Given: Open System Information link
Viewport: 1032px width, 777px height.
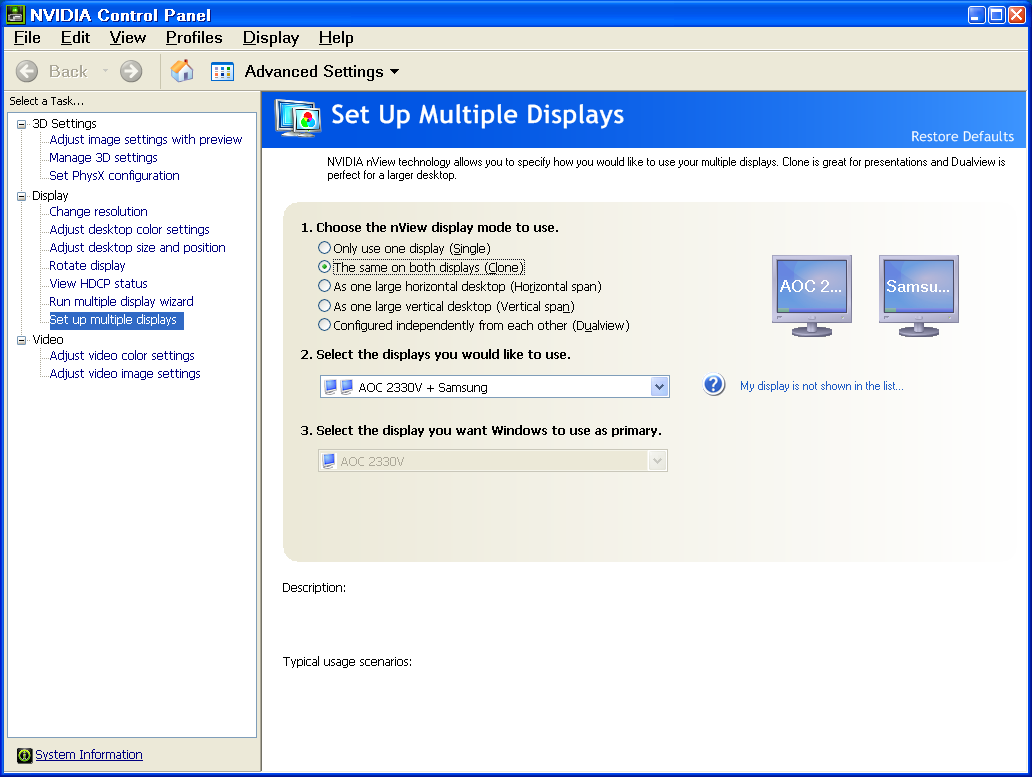Looking at the screenshot, I should pos(89,755).
